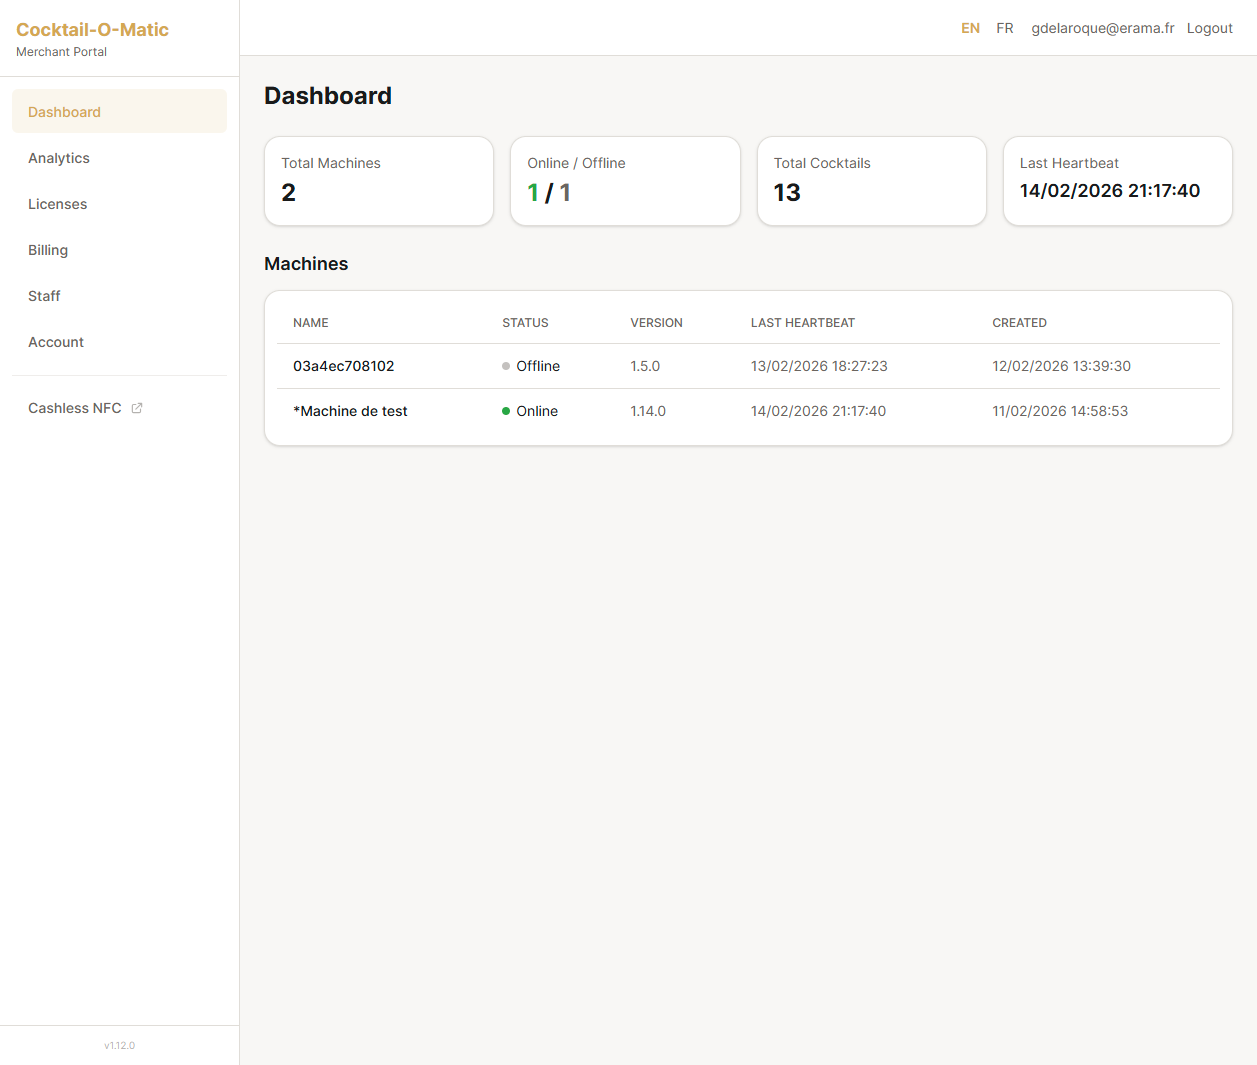Click the external link icon beside Cashless NFC
The height and width of the screenshot is (1065, 1257).
coord(137,408)
